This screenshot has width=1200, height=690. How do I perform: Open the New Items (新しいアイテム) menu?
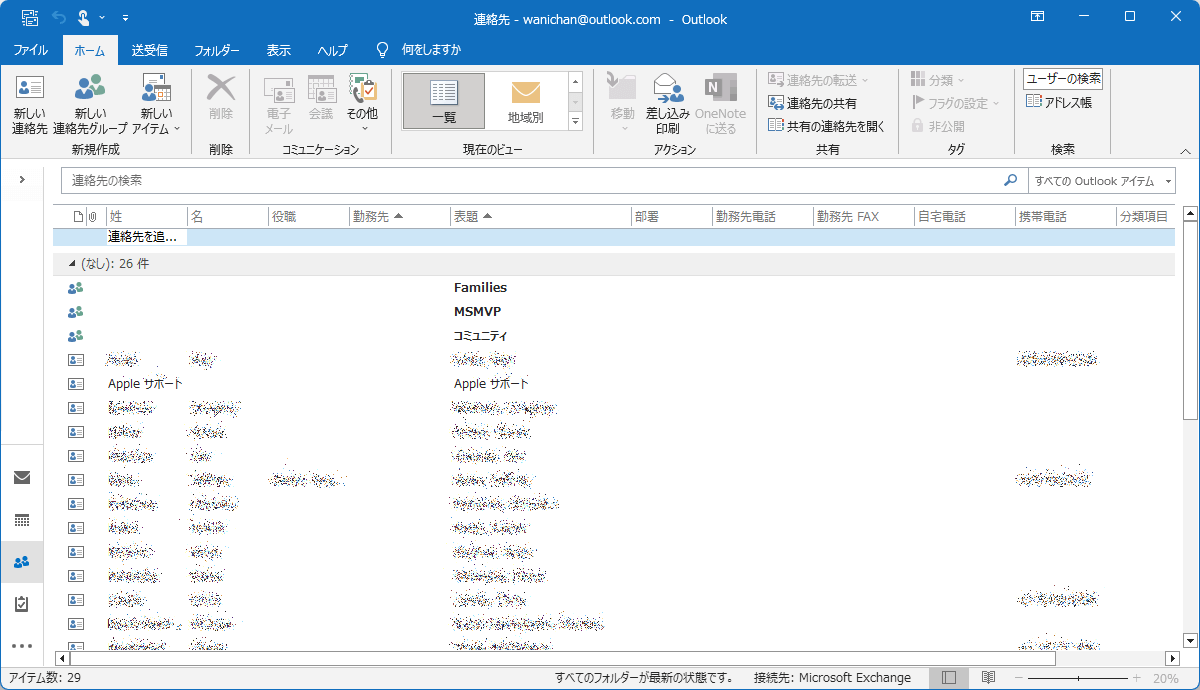click(x=156, y=104)
